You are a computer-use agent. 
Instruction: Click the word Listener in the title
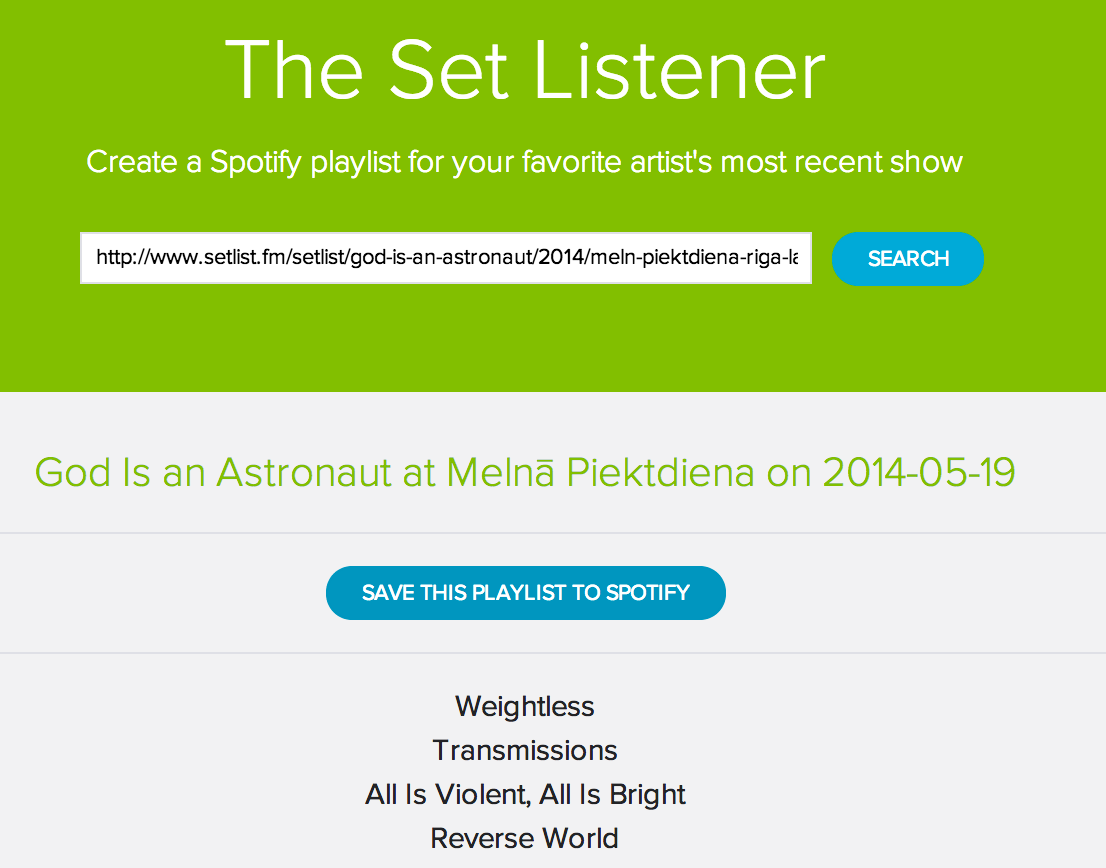680,70
